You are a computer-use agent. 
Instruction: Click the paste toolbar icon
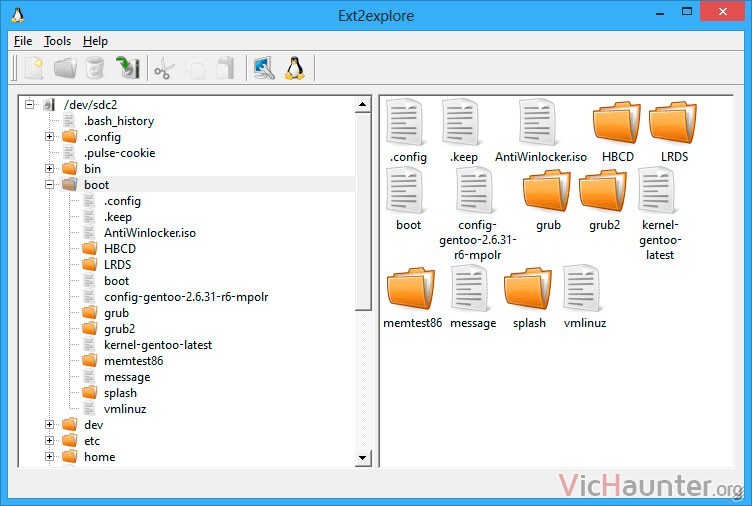225,68
